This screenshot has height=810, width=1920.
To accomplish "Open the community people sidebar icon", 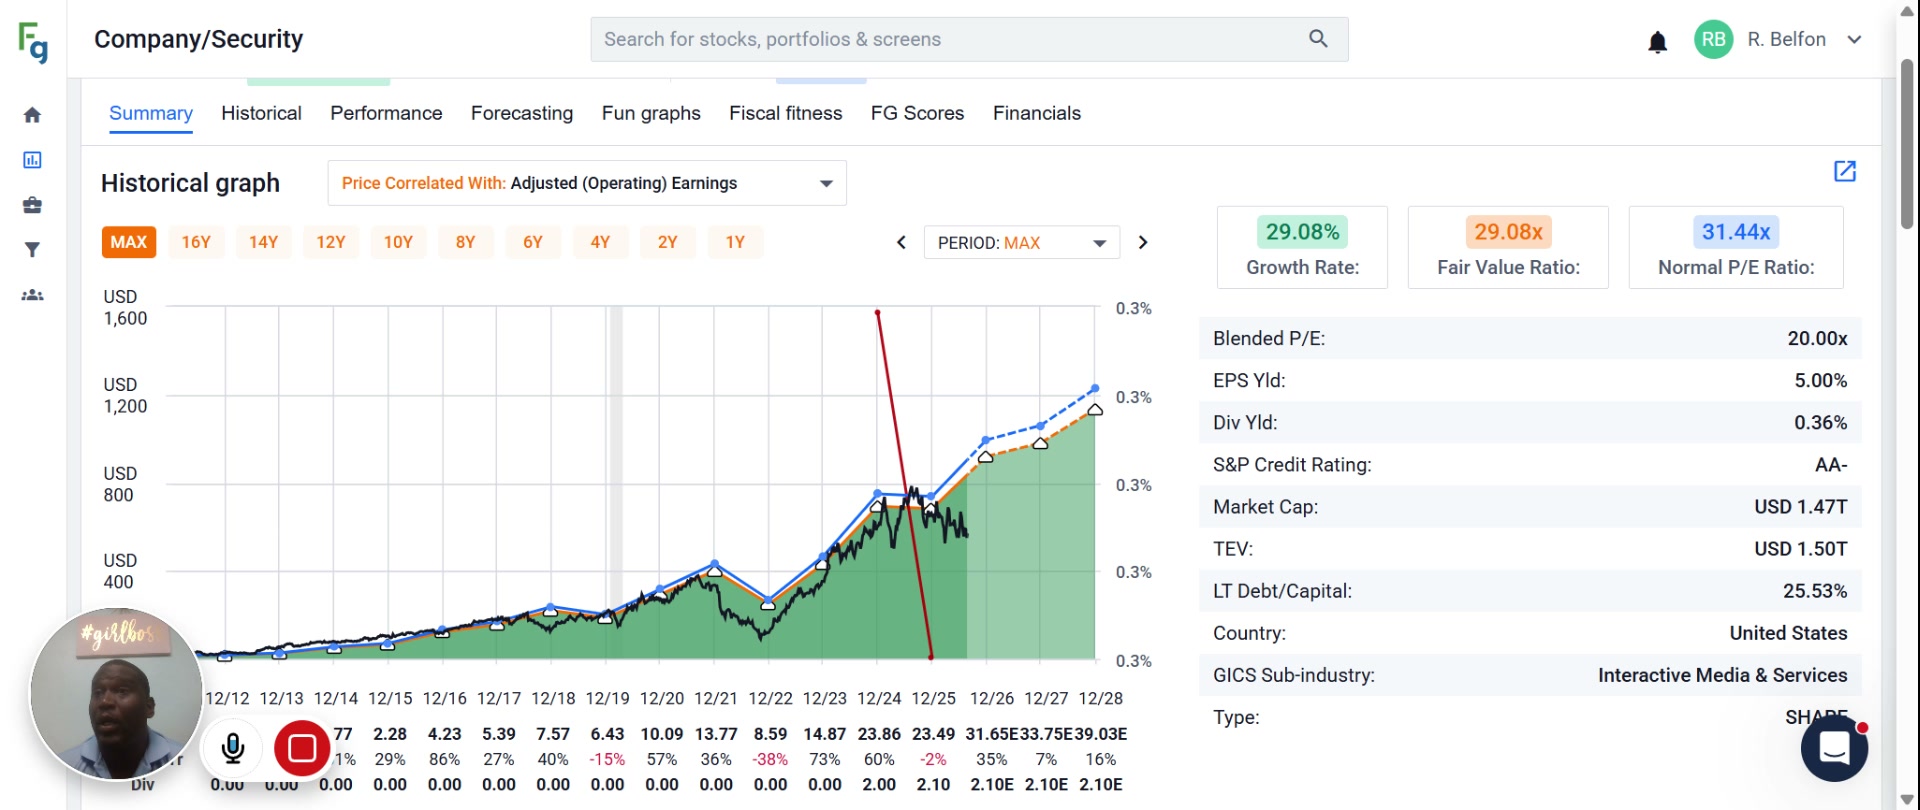I will coord(32,295).
